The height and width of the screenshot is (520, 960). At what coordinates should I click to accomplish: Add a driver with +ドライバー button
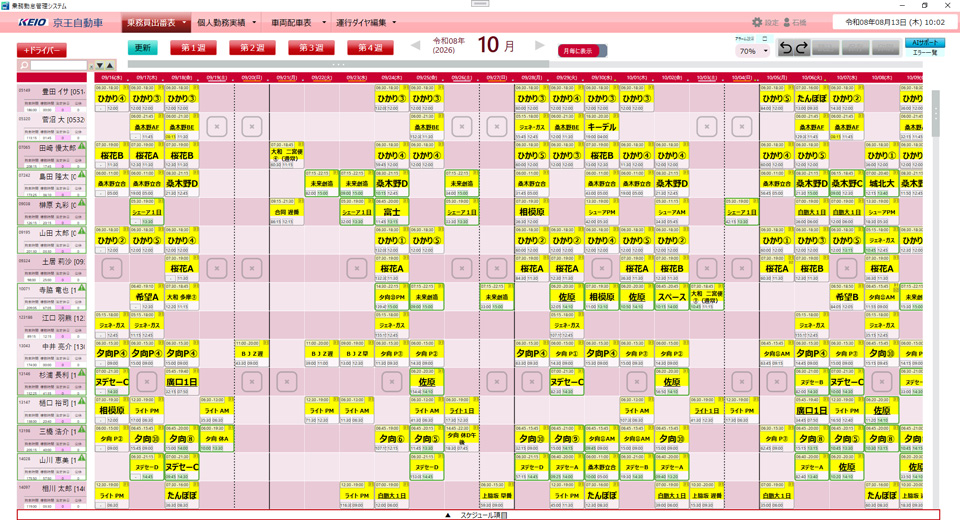pos(42,50)
